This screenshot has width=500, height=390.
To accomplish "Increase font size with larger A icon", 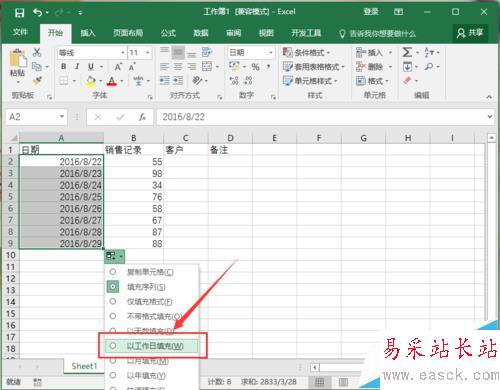I will coord(118,67).
